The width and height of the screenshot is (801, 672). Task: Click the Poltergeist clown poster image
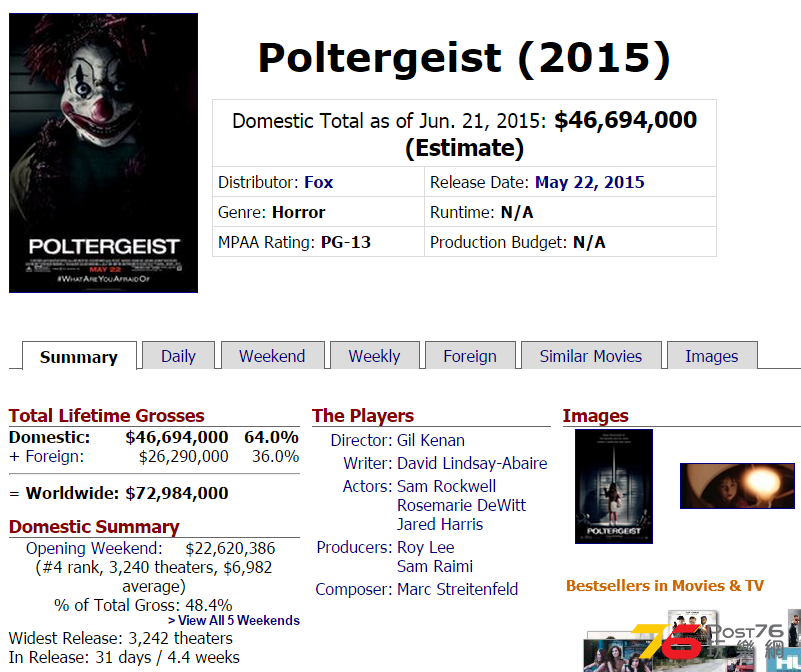(103, 153)
